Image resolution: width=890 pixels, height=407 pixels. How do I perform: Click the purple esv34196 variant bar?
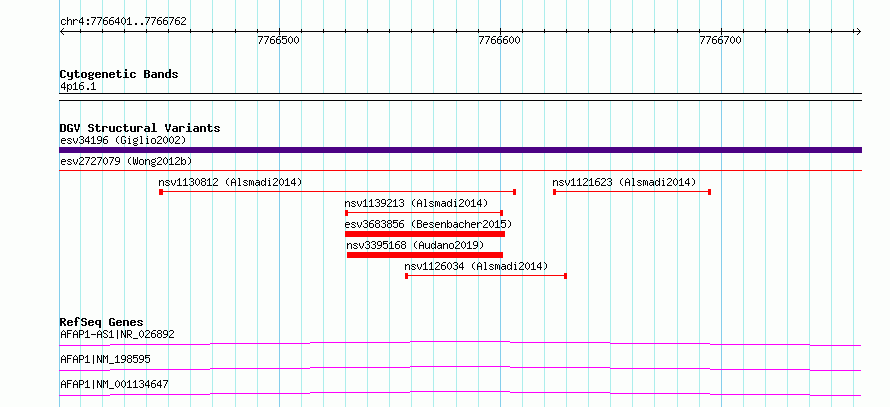click(x=460, y=150)
